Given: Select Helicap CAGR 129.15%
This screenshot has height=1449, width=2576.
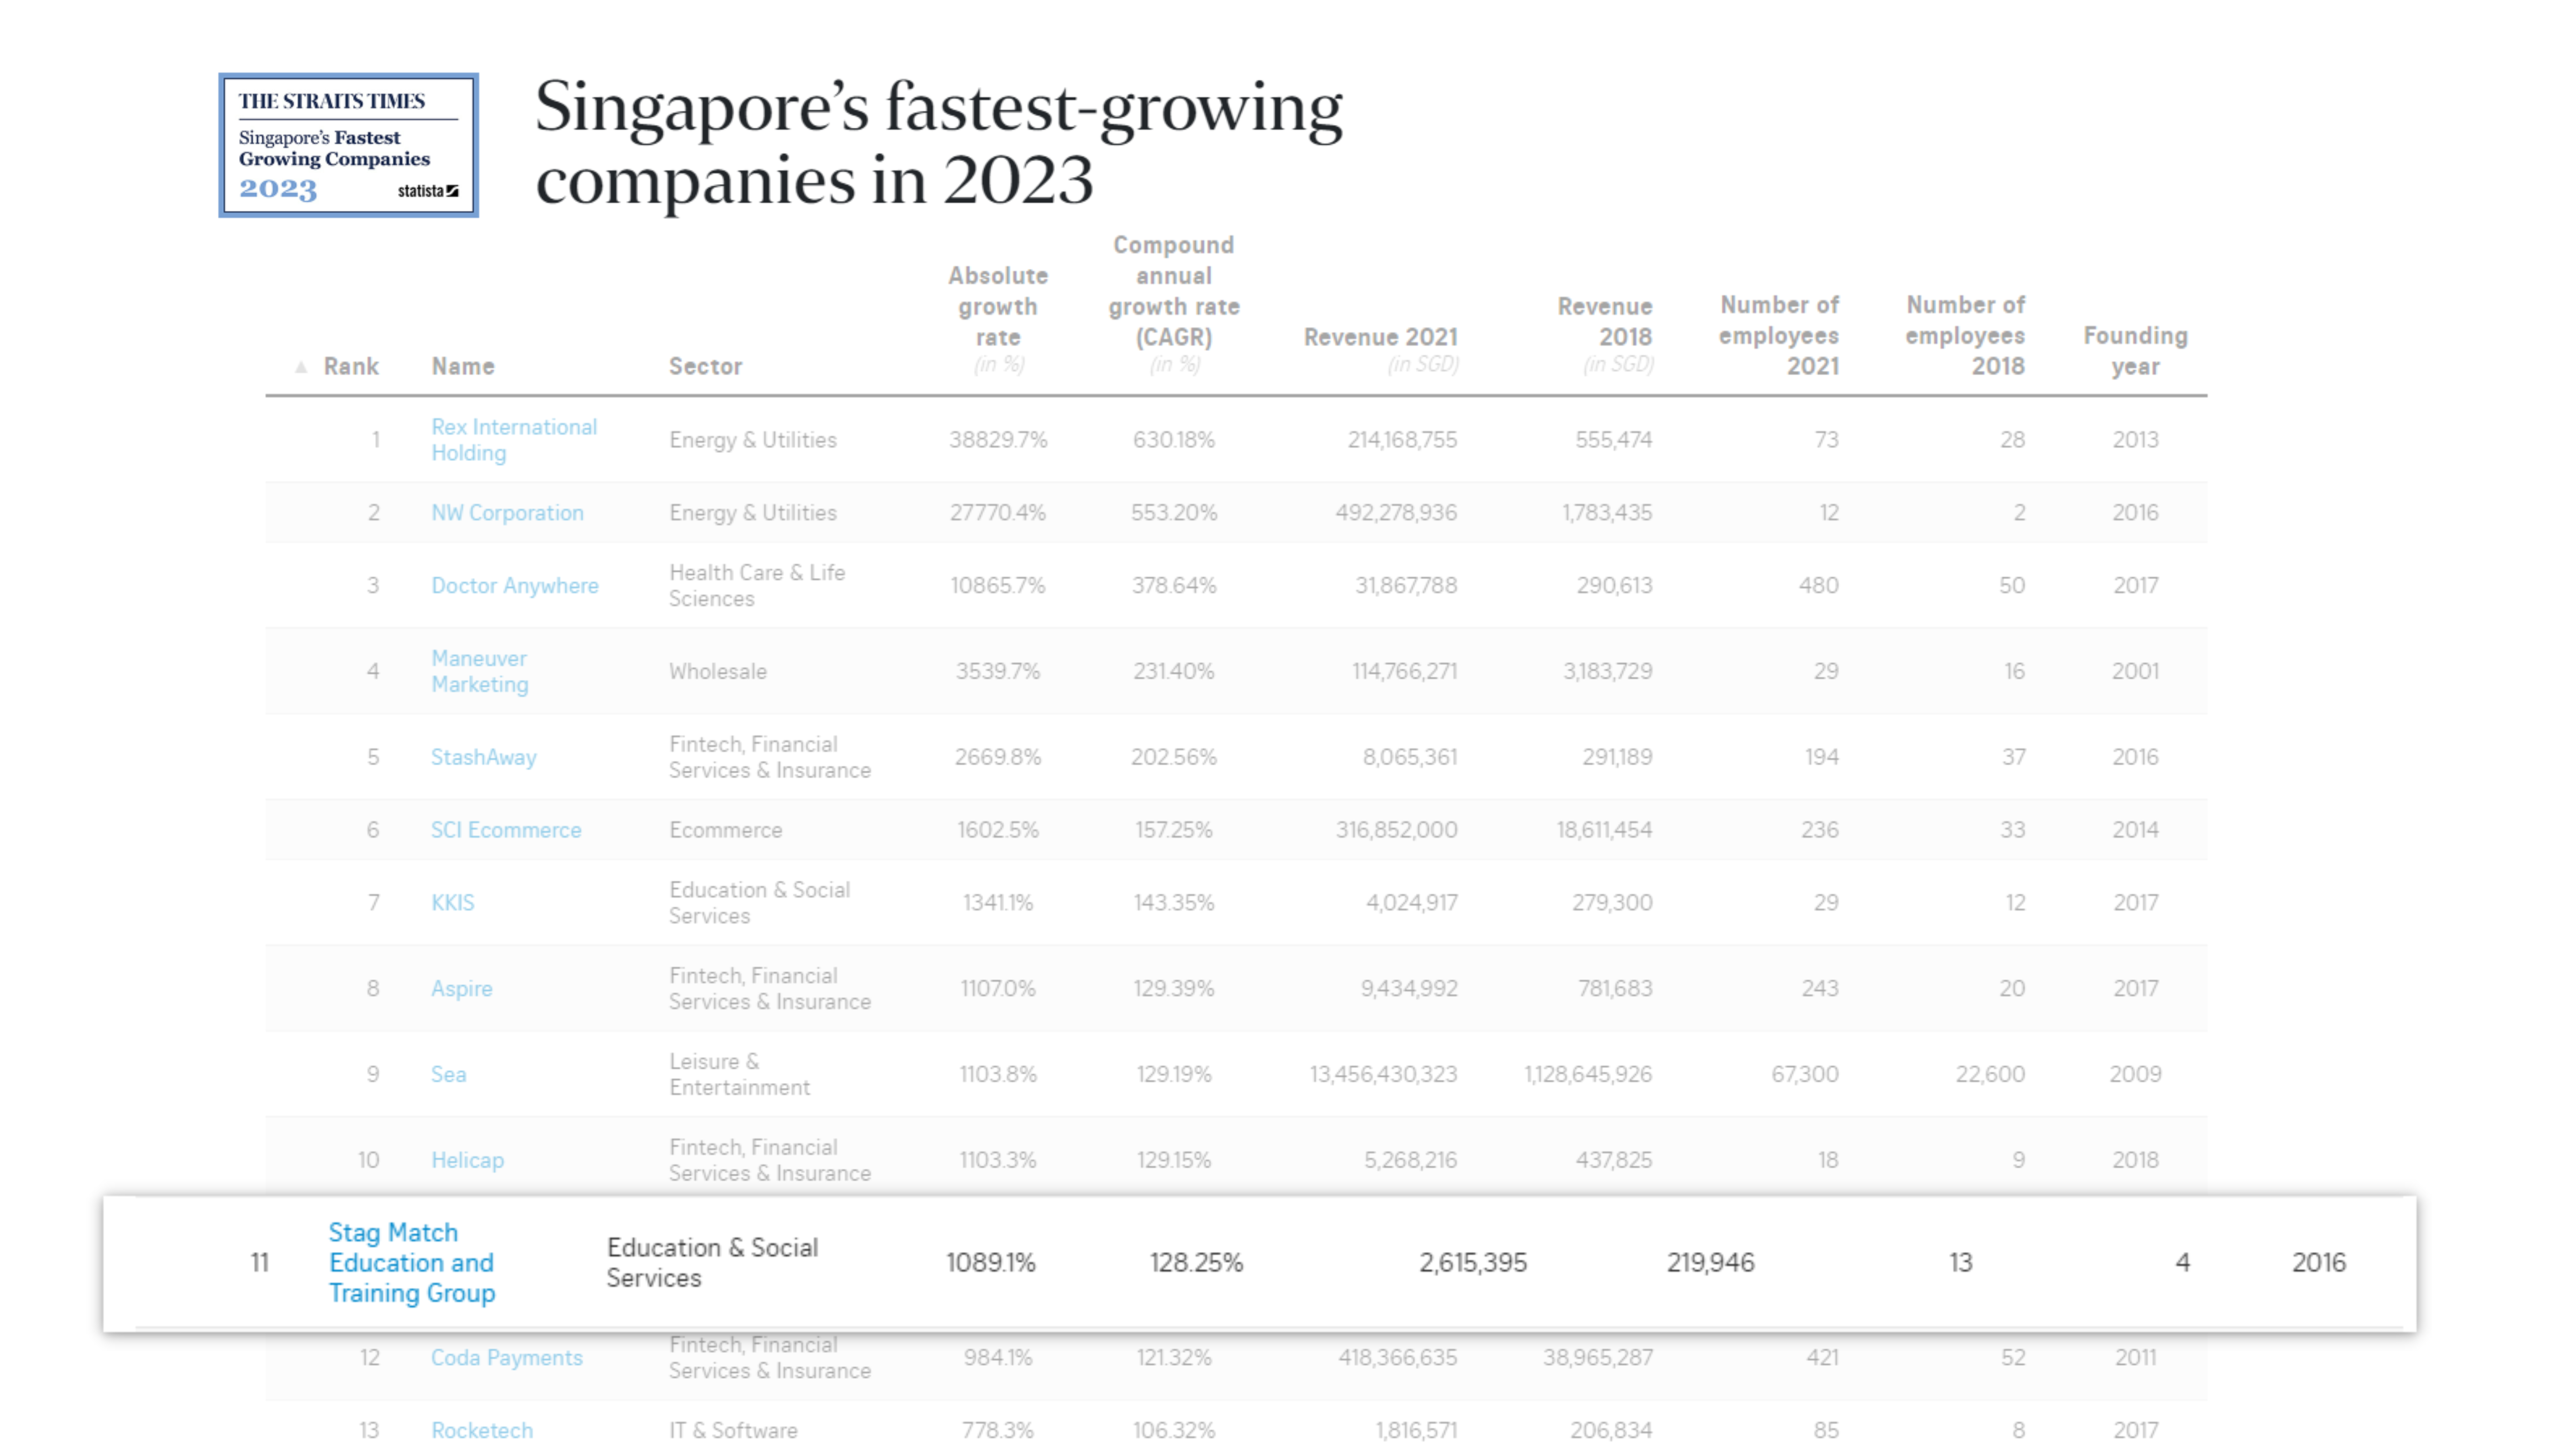Looking at the screenshot, I should (x=1174, y=1160).
